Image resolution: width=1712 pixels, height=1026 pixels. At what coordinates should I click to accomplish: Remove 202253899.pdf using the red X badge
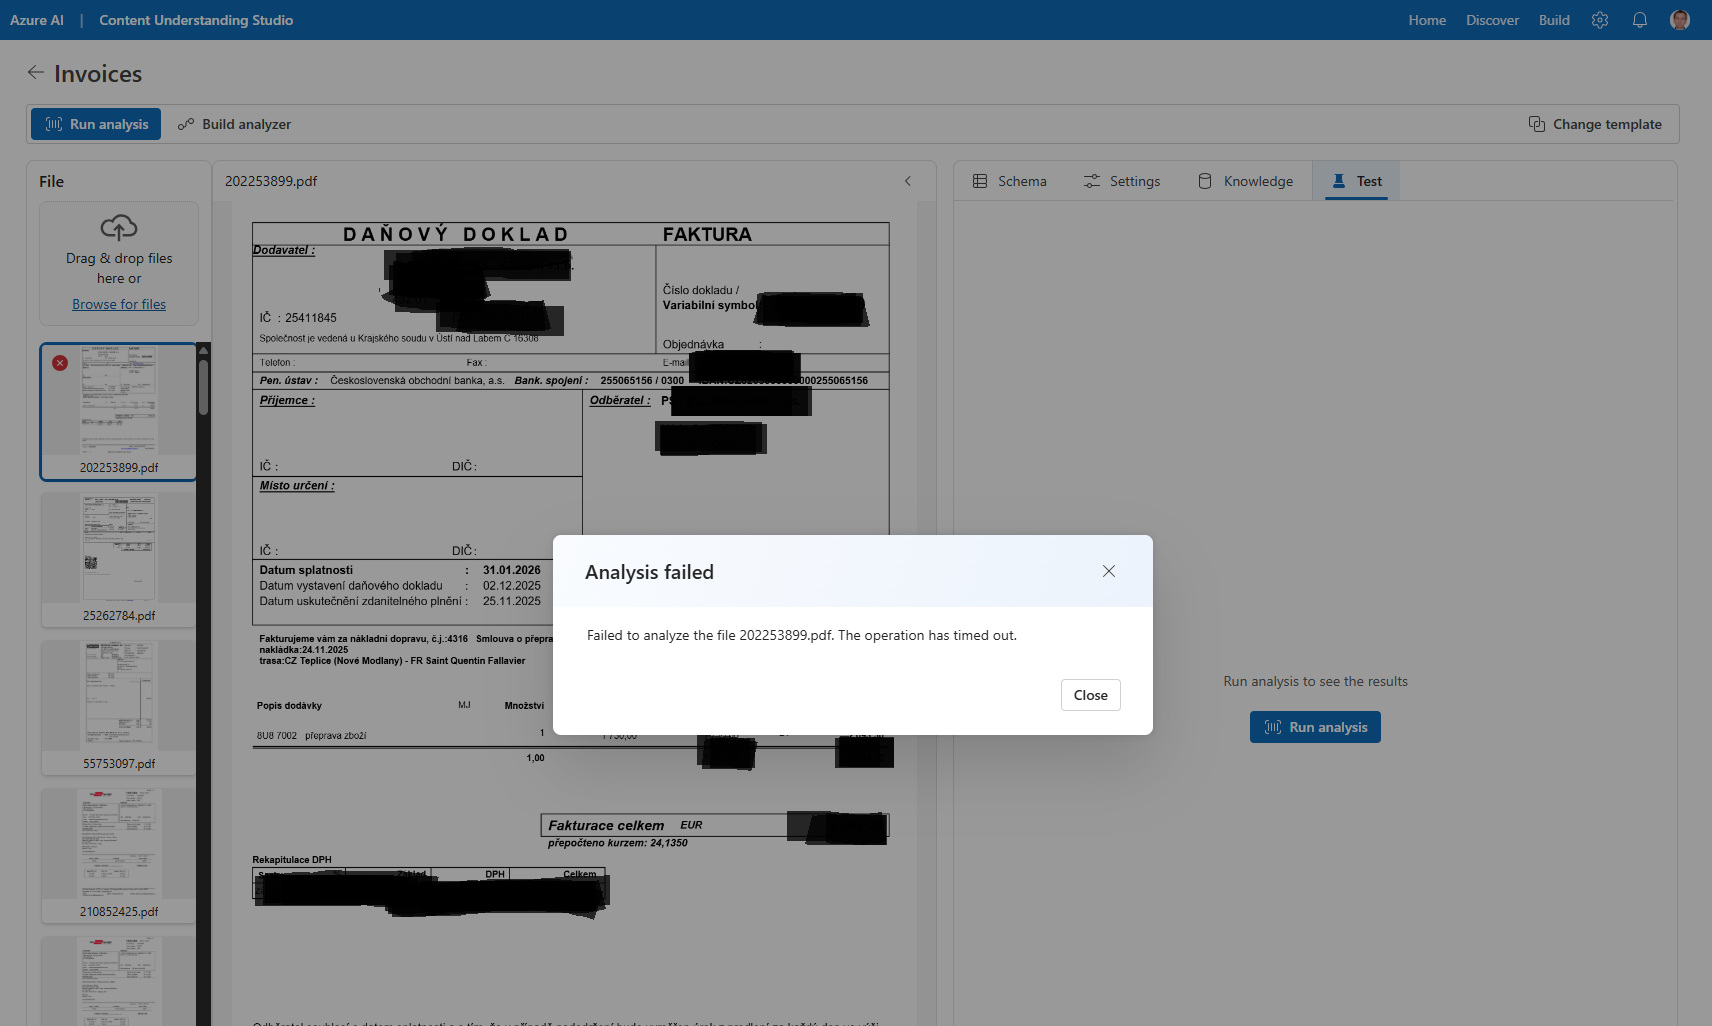point(60,363)
